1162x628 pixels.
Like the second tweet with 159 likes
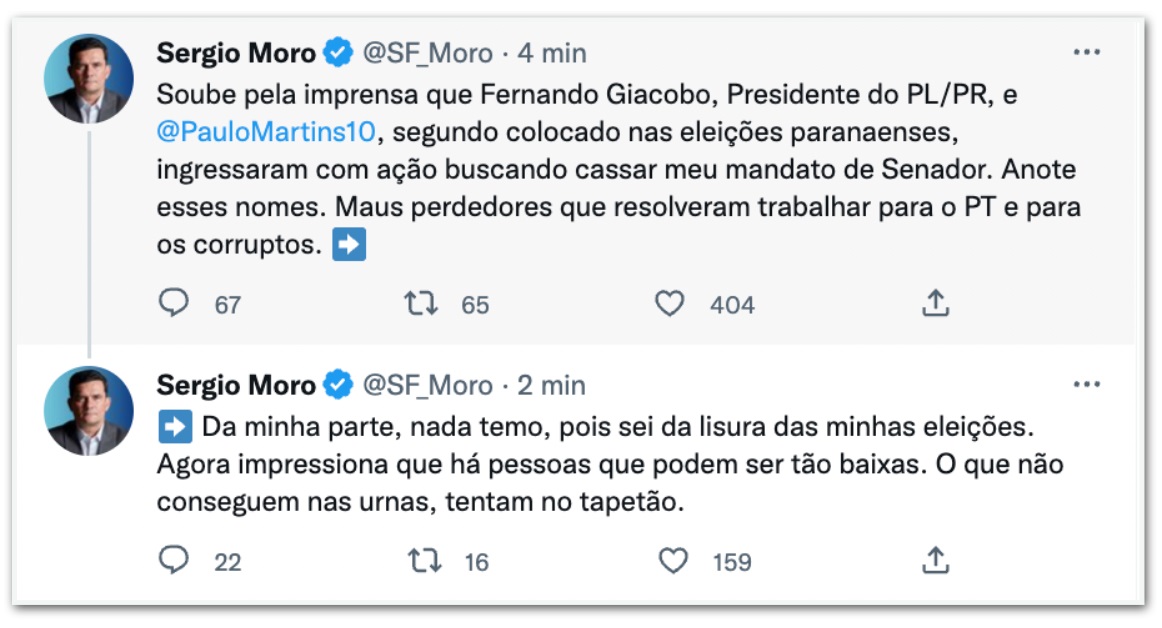click(672, 561)
